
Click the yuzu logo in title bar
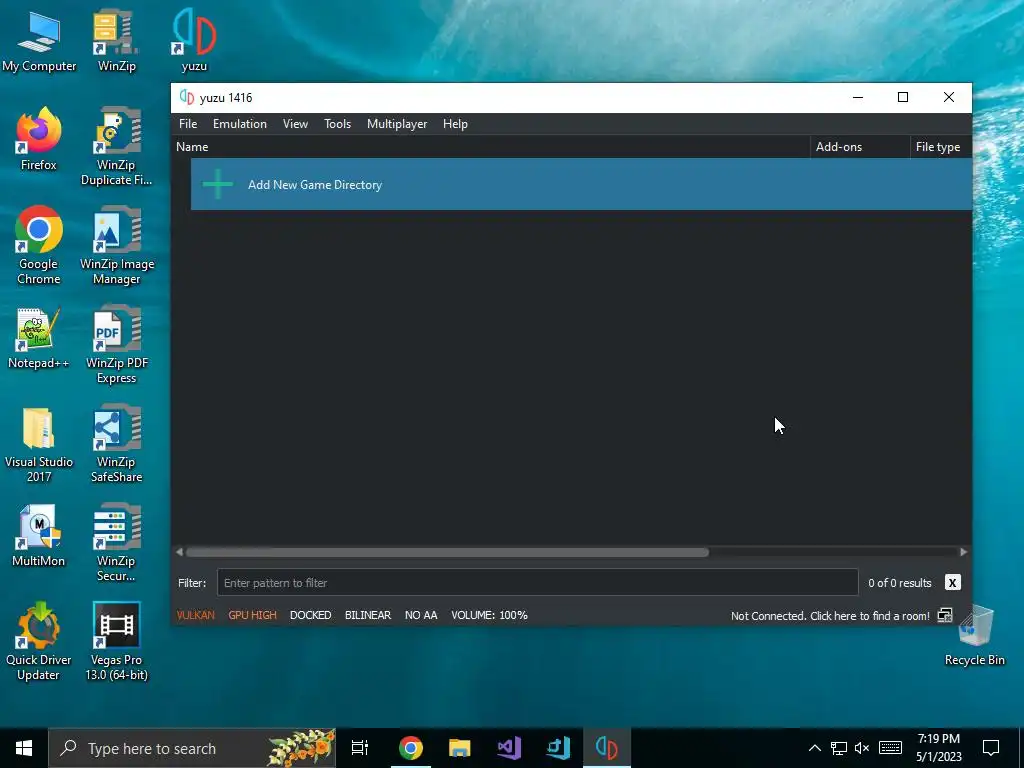click(x=187, y=97)
